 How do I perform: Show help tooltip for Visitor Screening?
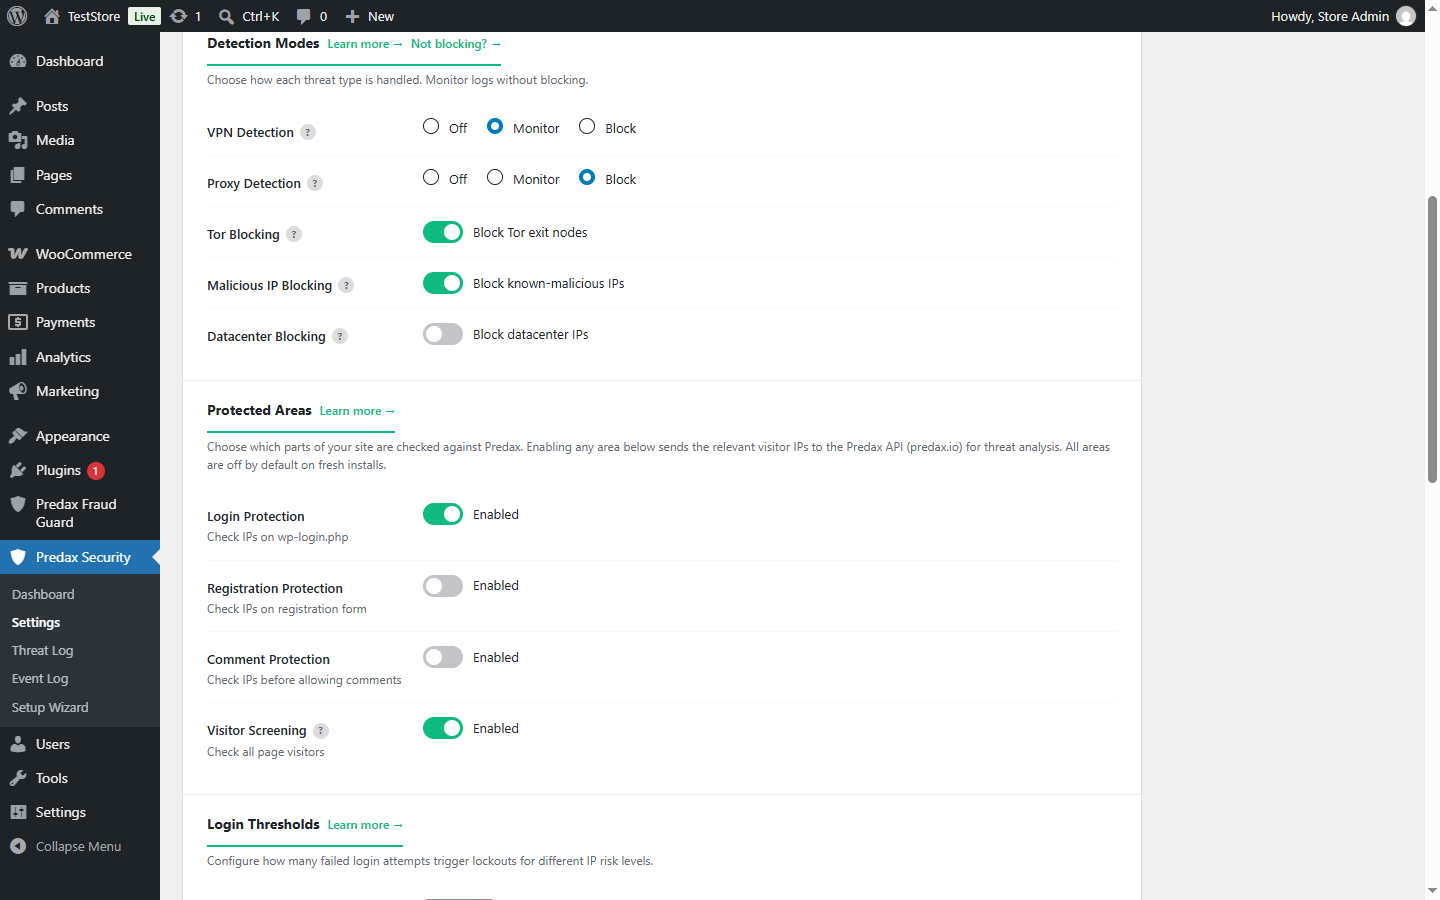[321, 731]
